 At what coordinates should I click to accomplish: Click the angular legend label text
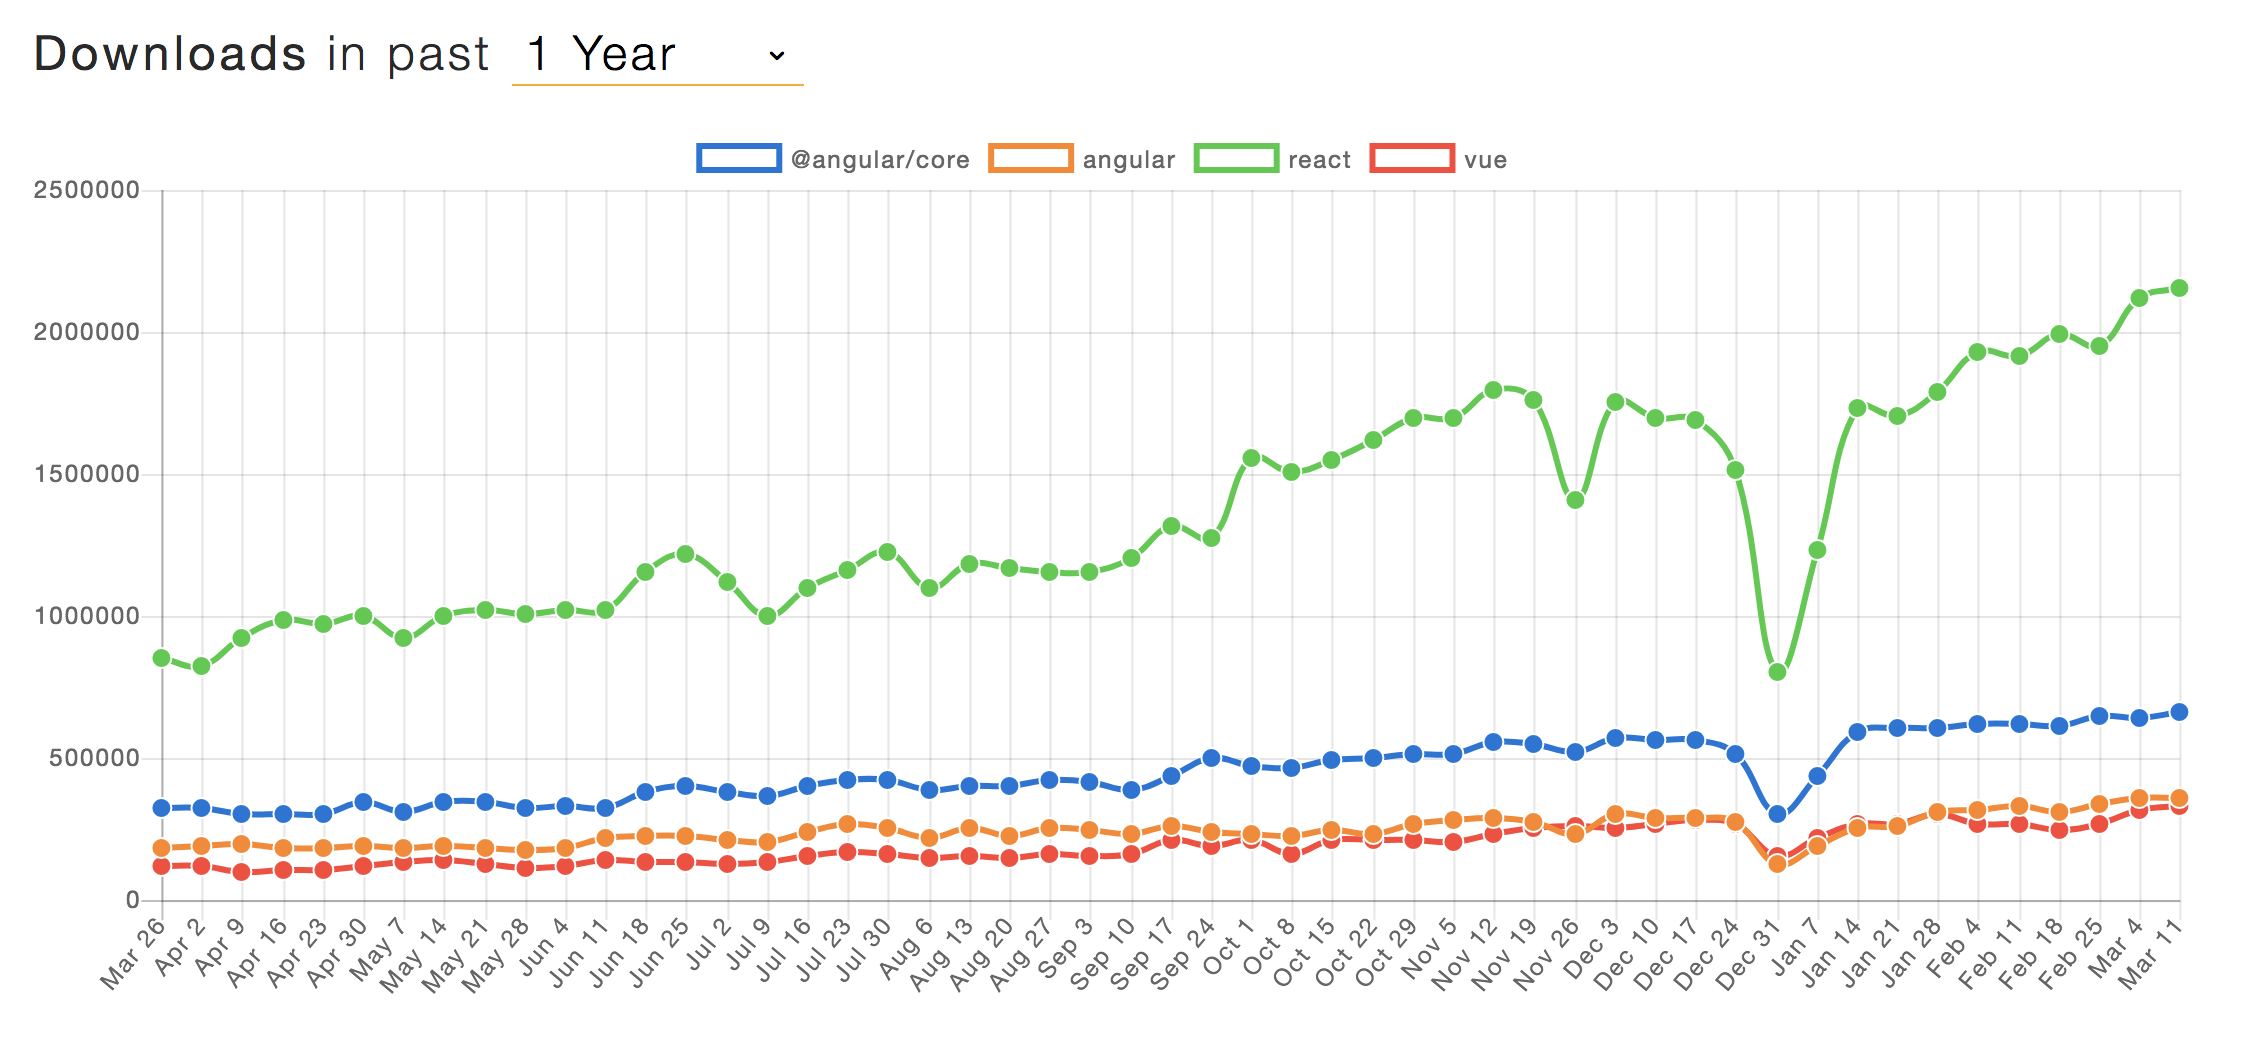click(1129, 160)
